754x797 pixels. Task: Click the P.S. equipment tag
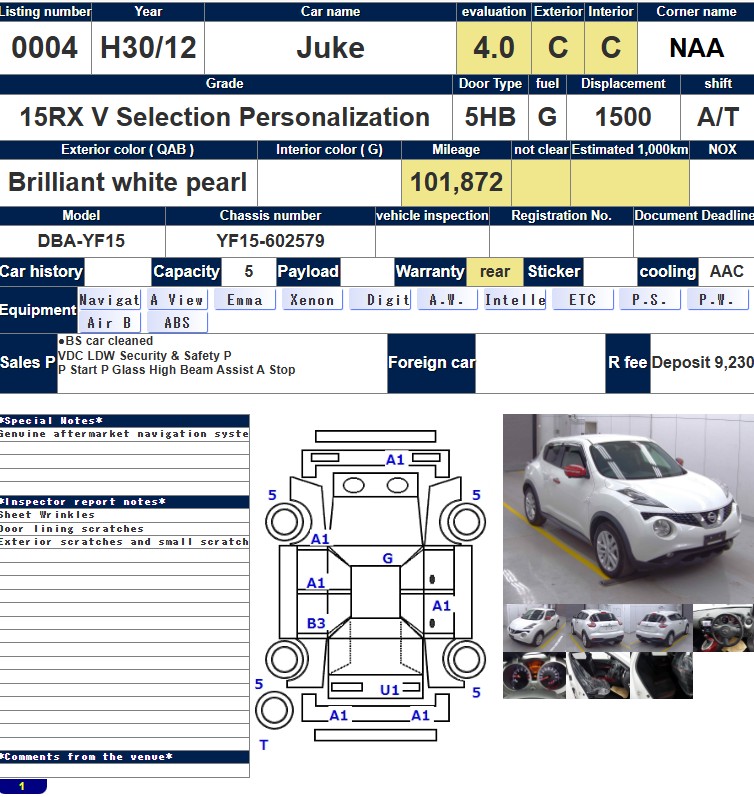650,300
